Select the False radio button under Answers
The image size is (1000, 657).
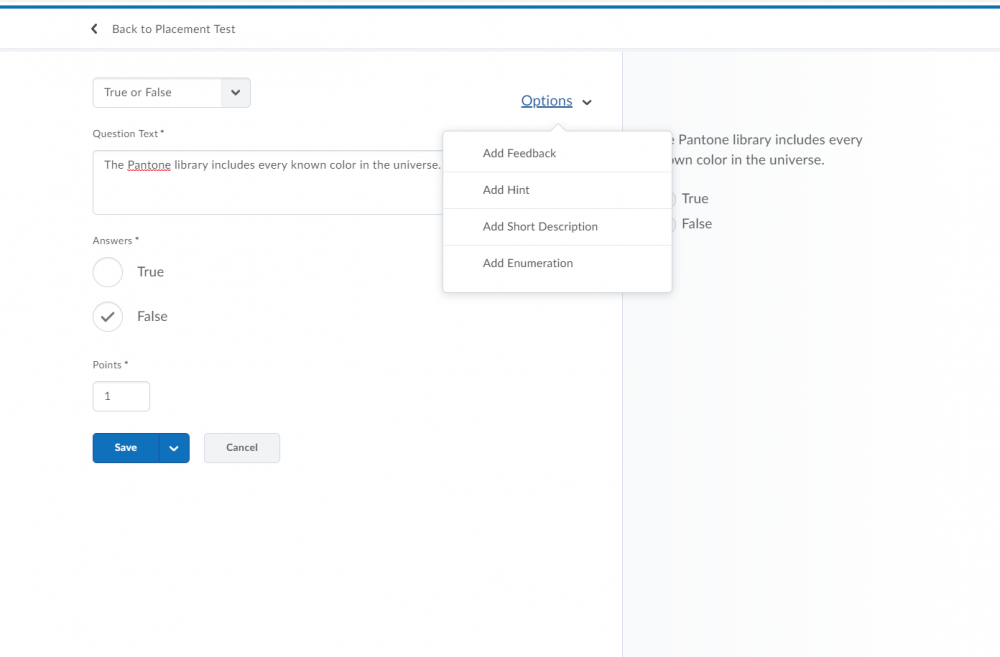[x=107, y=316]
